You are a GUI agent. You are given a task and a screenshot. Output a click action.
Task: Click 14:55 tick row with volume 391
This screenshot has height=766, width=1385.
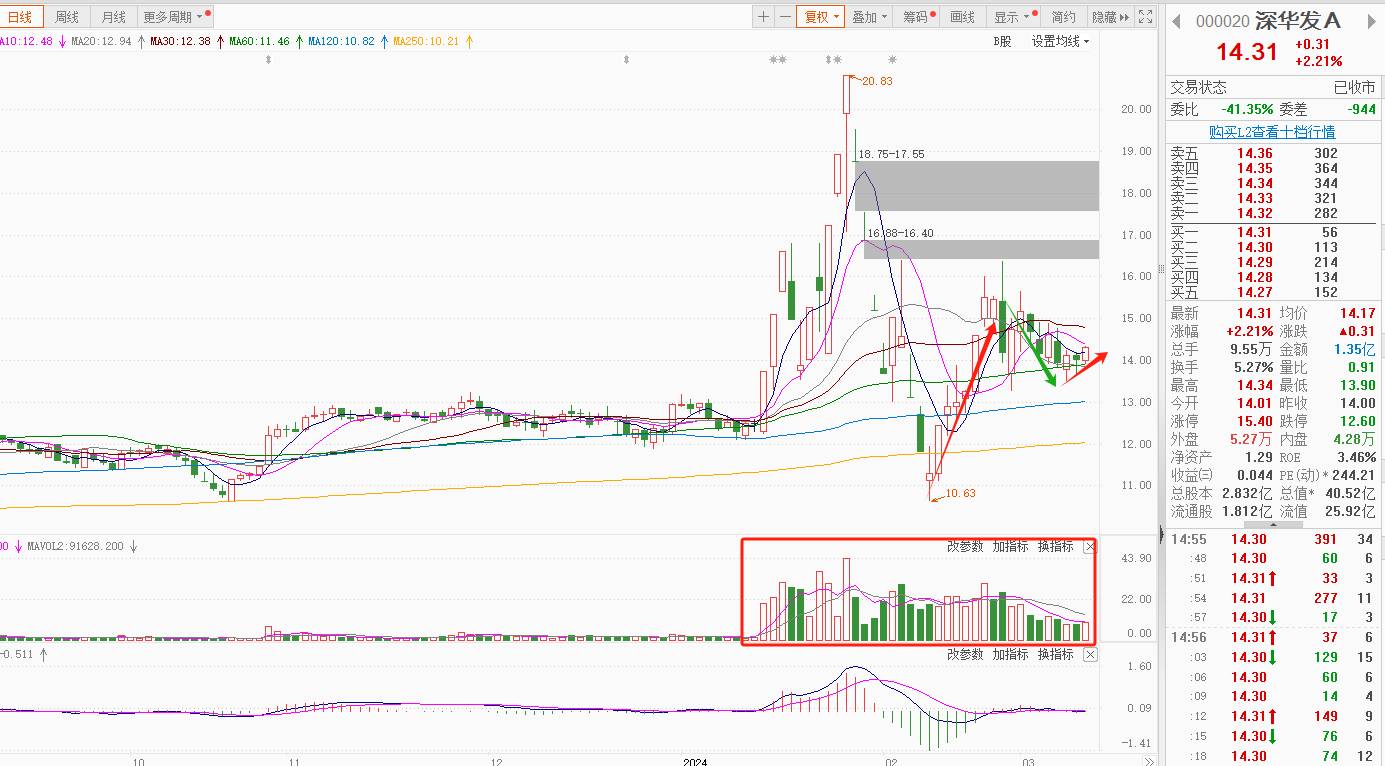[1272, 539]
